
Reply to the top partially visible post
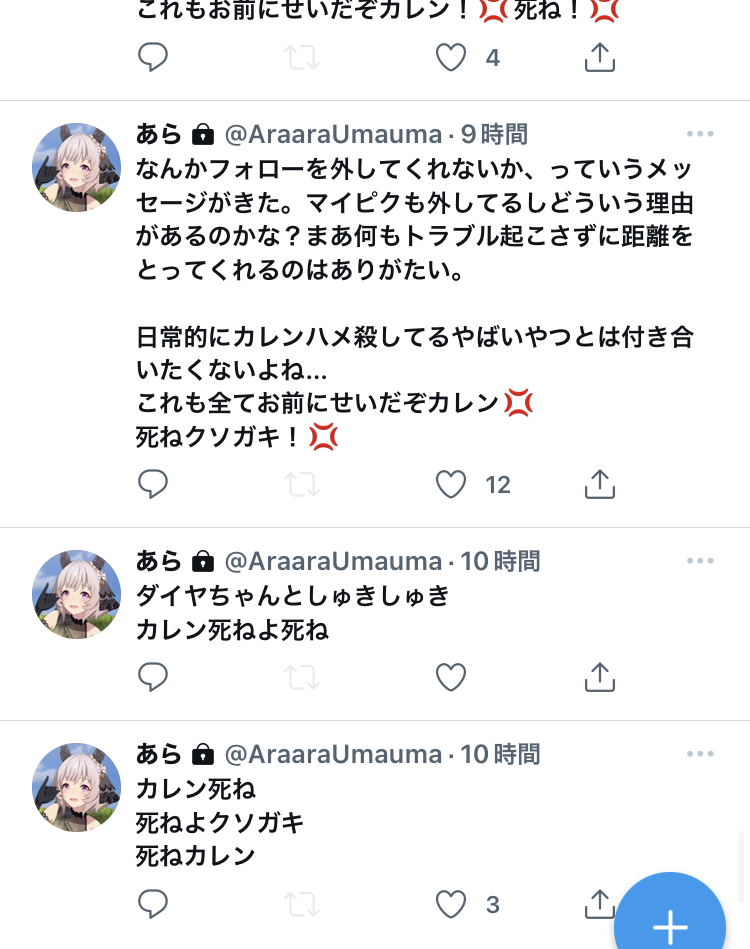153,57
